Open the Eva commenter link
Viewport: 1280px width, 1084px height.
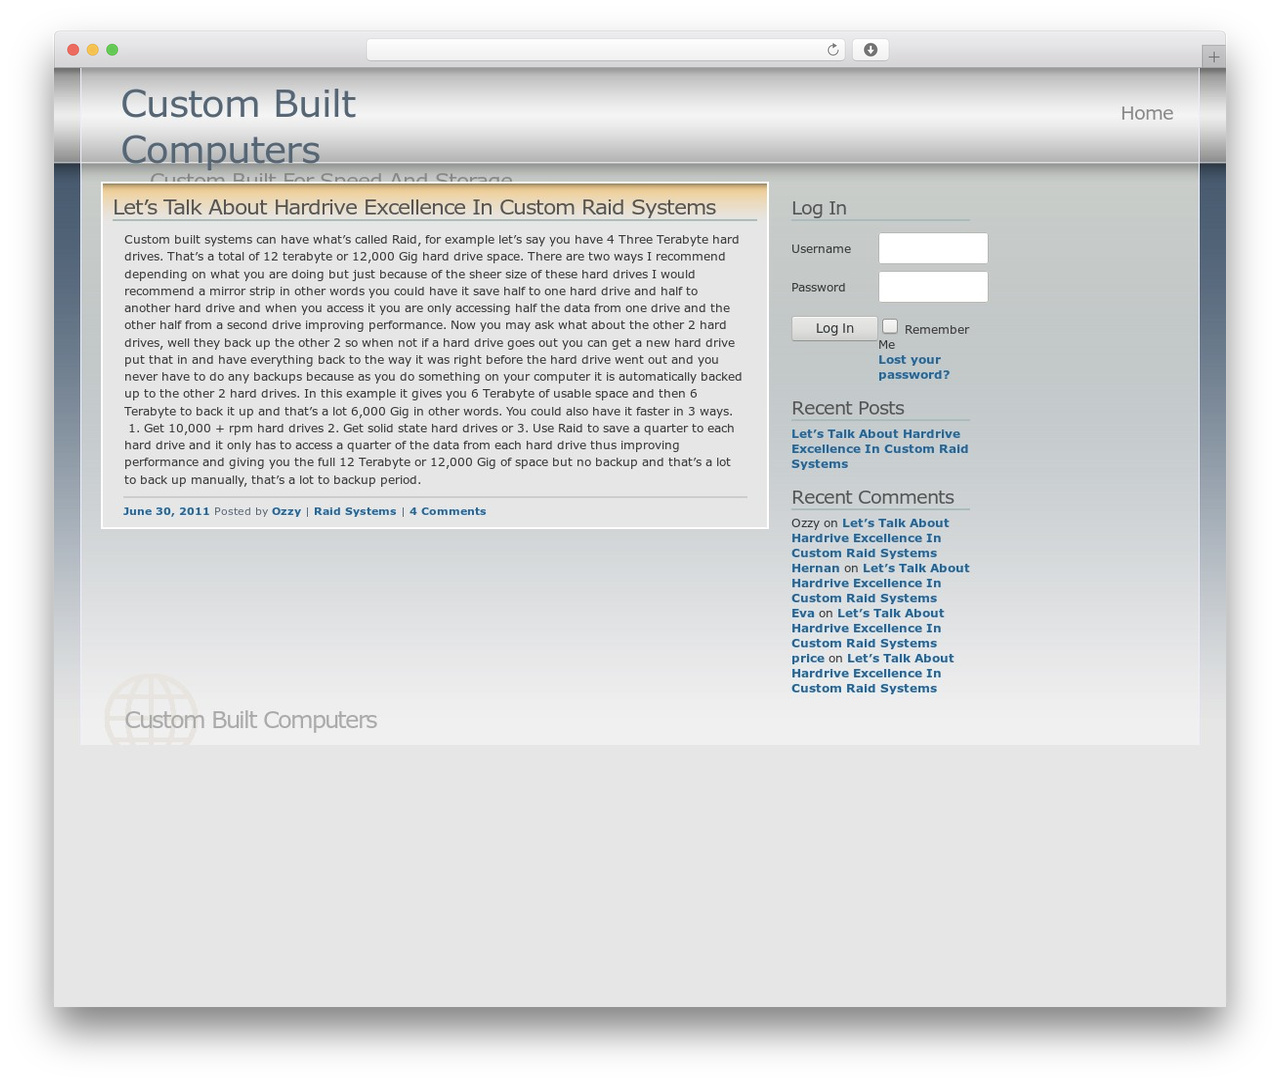[x=802, y=613]
